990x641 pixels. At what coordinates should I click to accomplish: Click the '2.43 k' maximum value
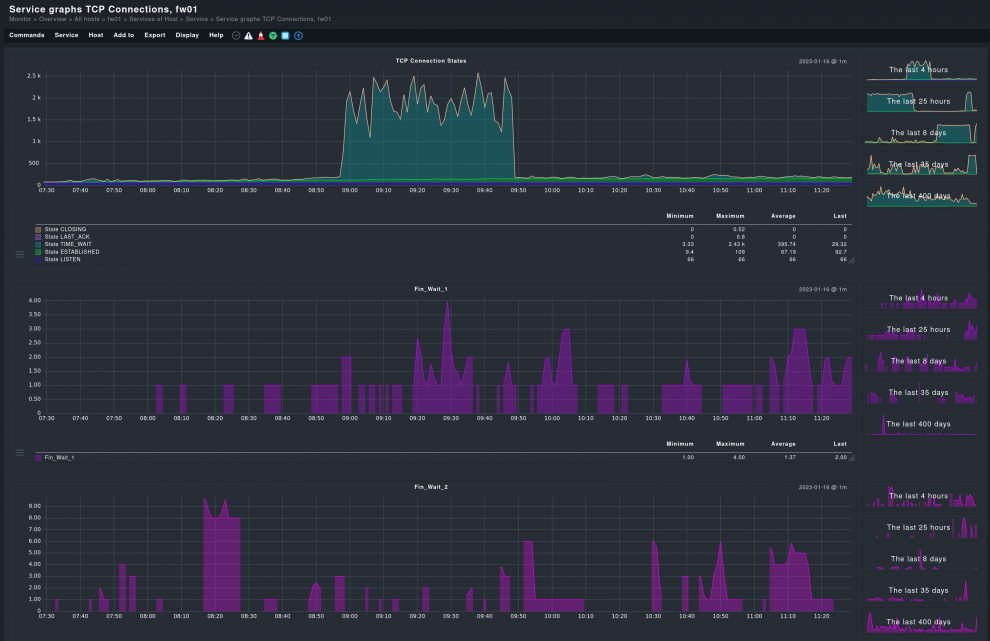click(736, 244)
